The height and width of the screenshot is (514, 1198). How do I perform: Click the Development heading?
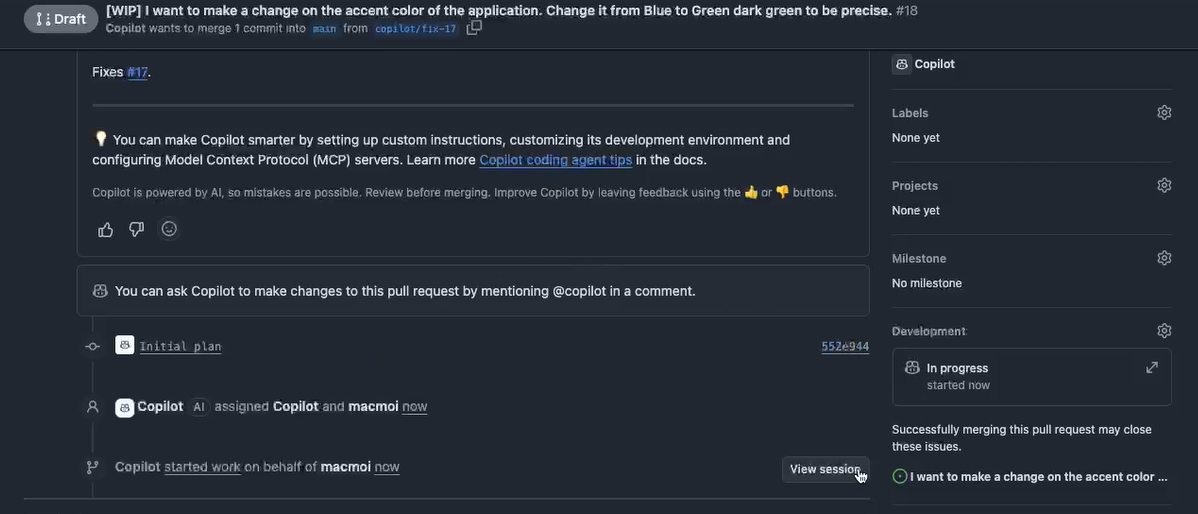(928, 331)
